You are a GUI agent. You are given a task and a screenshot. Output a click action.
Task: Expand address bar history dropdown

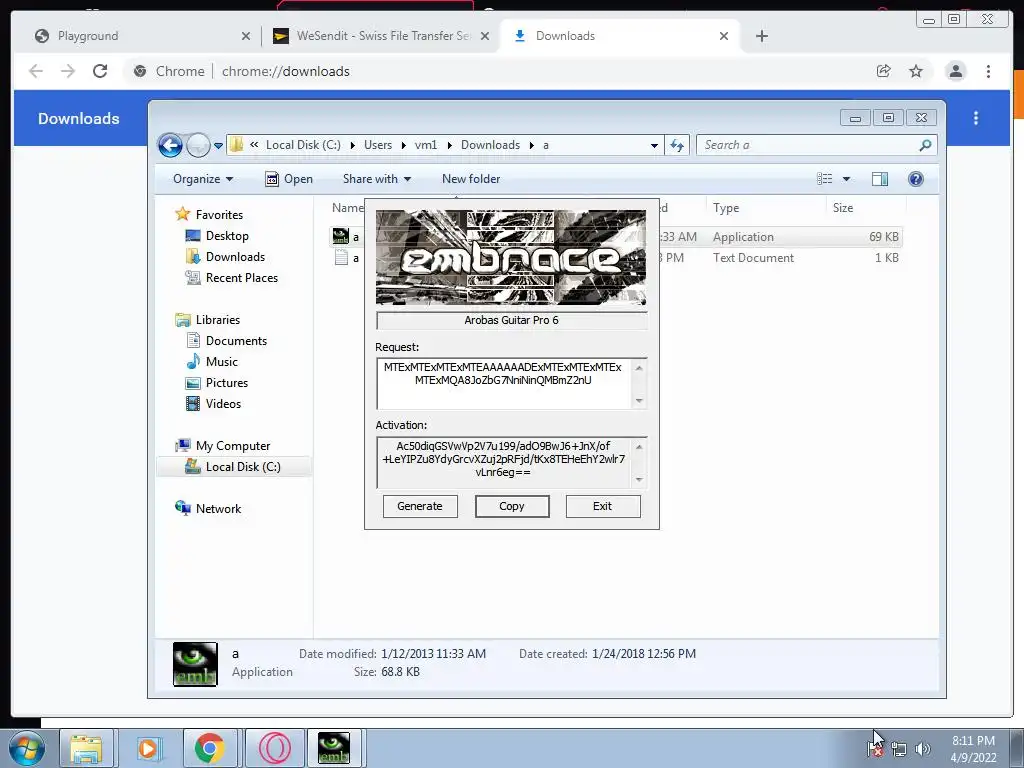(x=654, y=146)
